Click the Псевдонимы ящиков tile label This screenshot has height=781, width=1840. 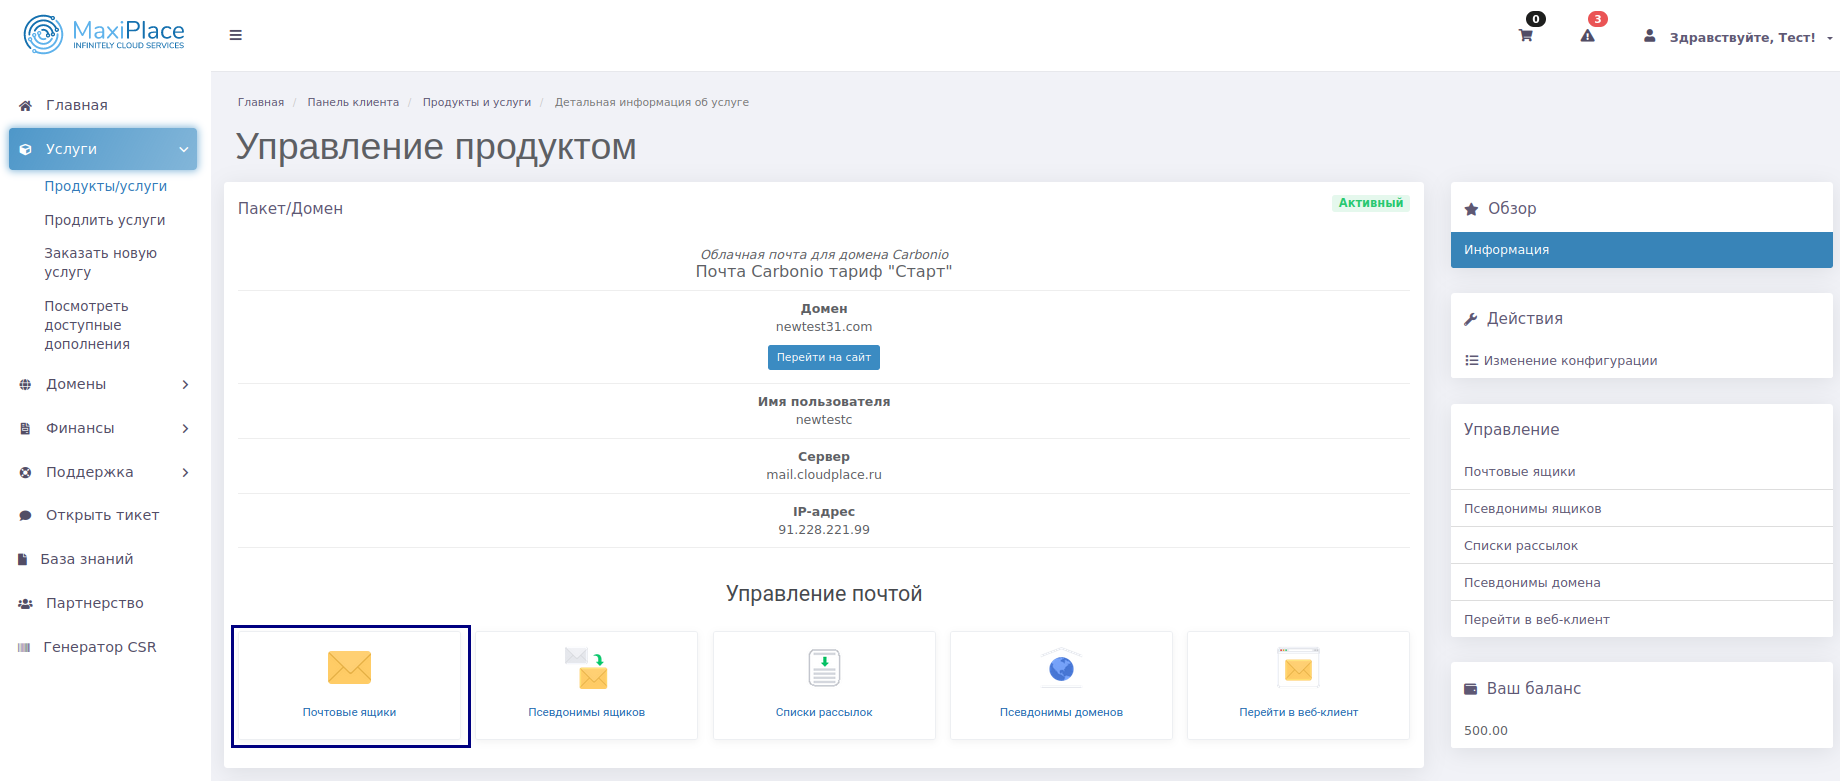pyautogui.click(x=587, y=712)
